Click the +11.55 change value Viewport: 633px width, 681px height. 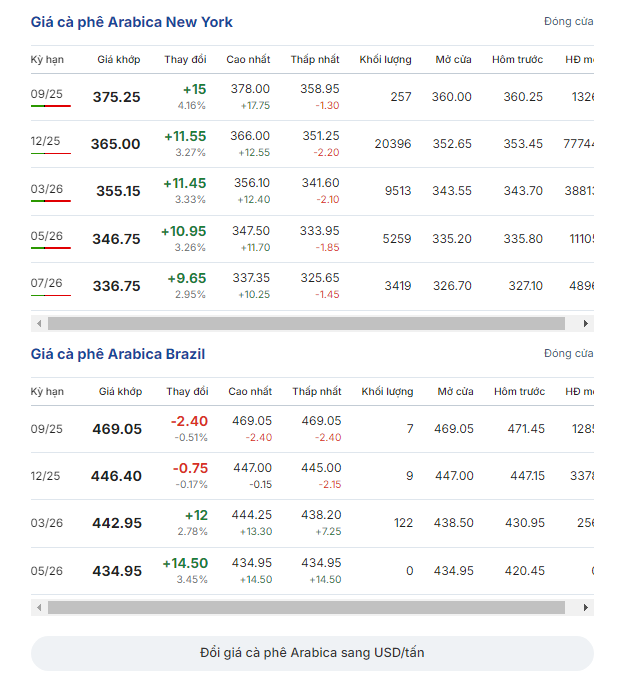tap(185, 136)
